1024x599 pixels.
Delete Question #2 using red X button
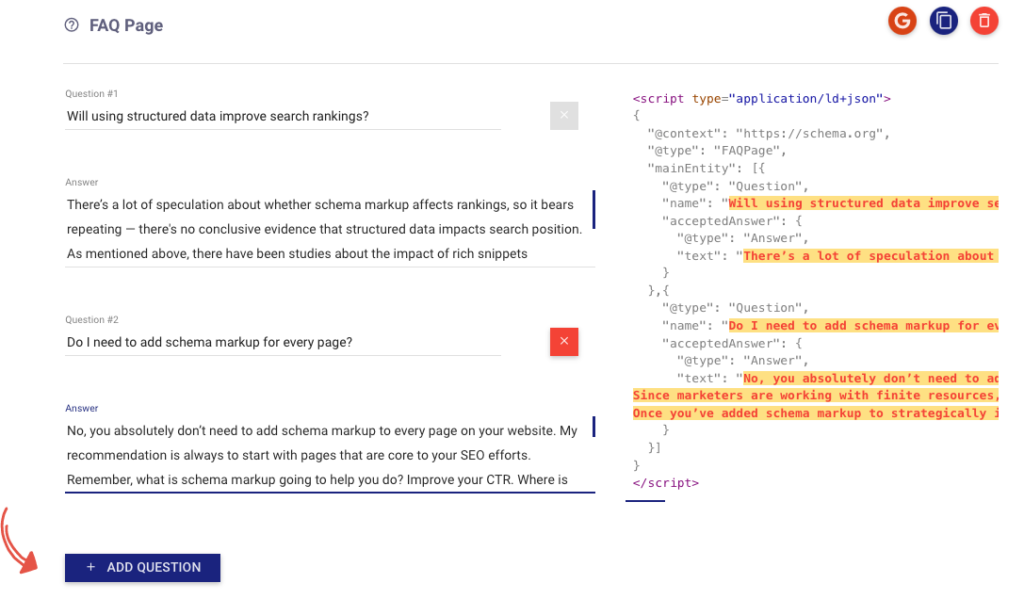pyautogui.click(x=564, y=342)
